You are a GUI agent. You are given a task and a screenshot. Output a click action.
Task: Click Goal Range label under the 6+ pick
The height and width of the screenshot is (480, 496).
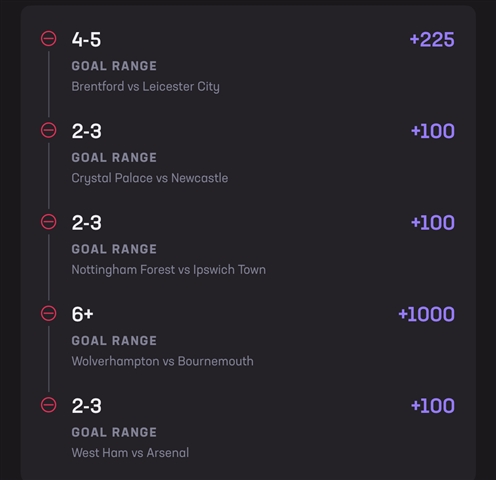point(114,341)
